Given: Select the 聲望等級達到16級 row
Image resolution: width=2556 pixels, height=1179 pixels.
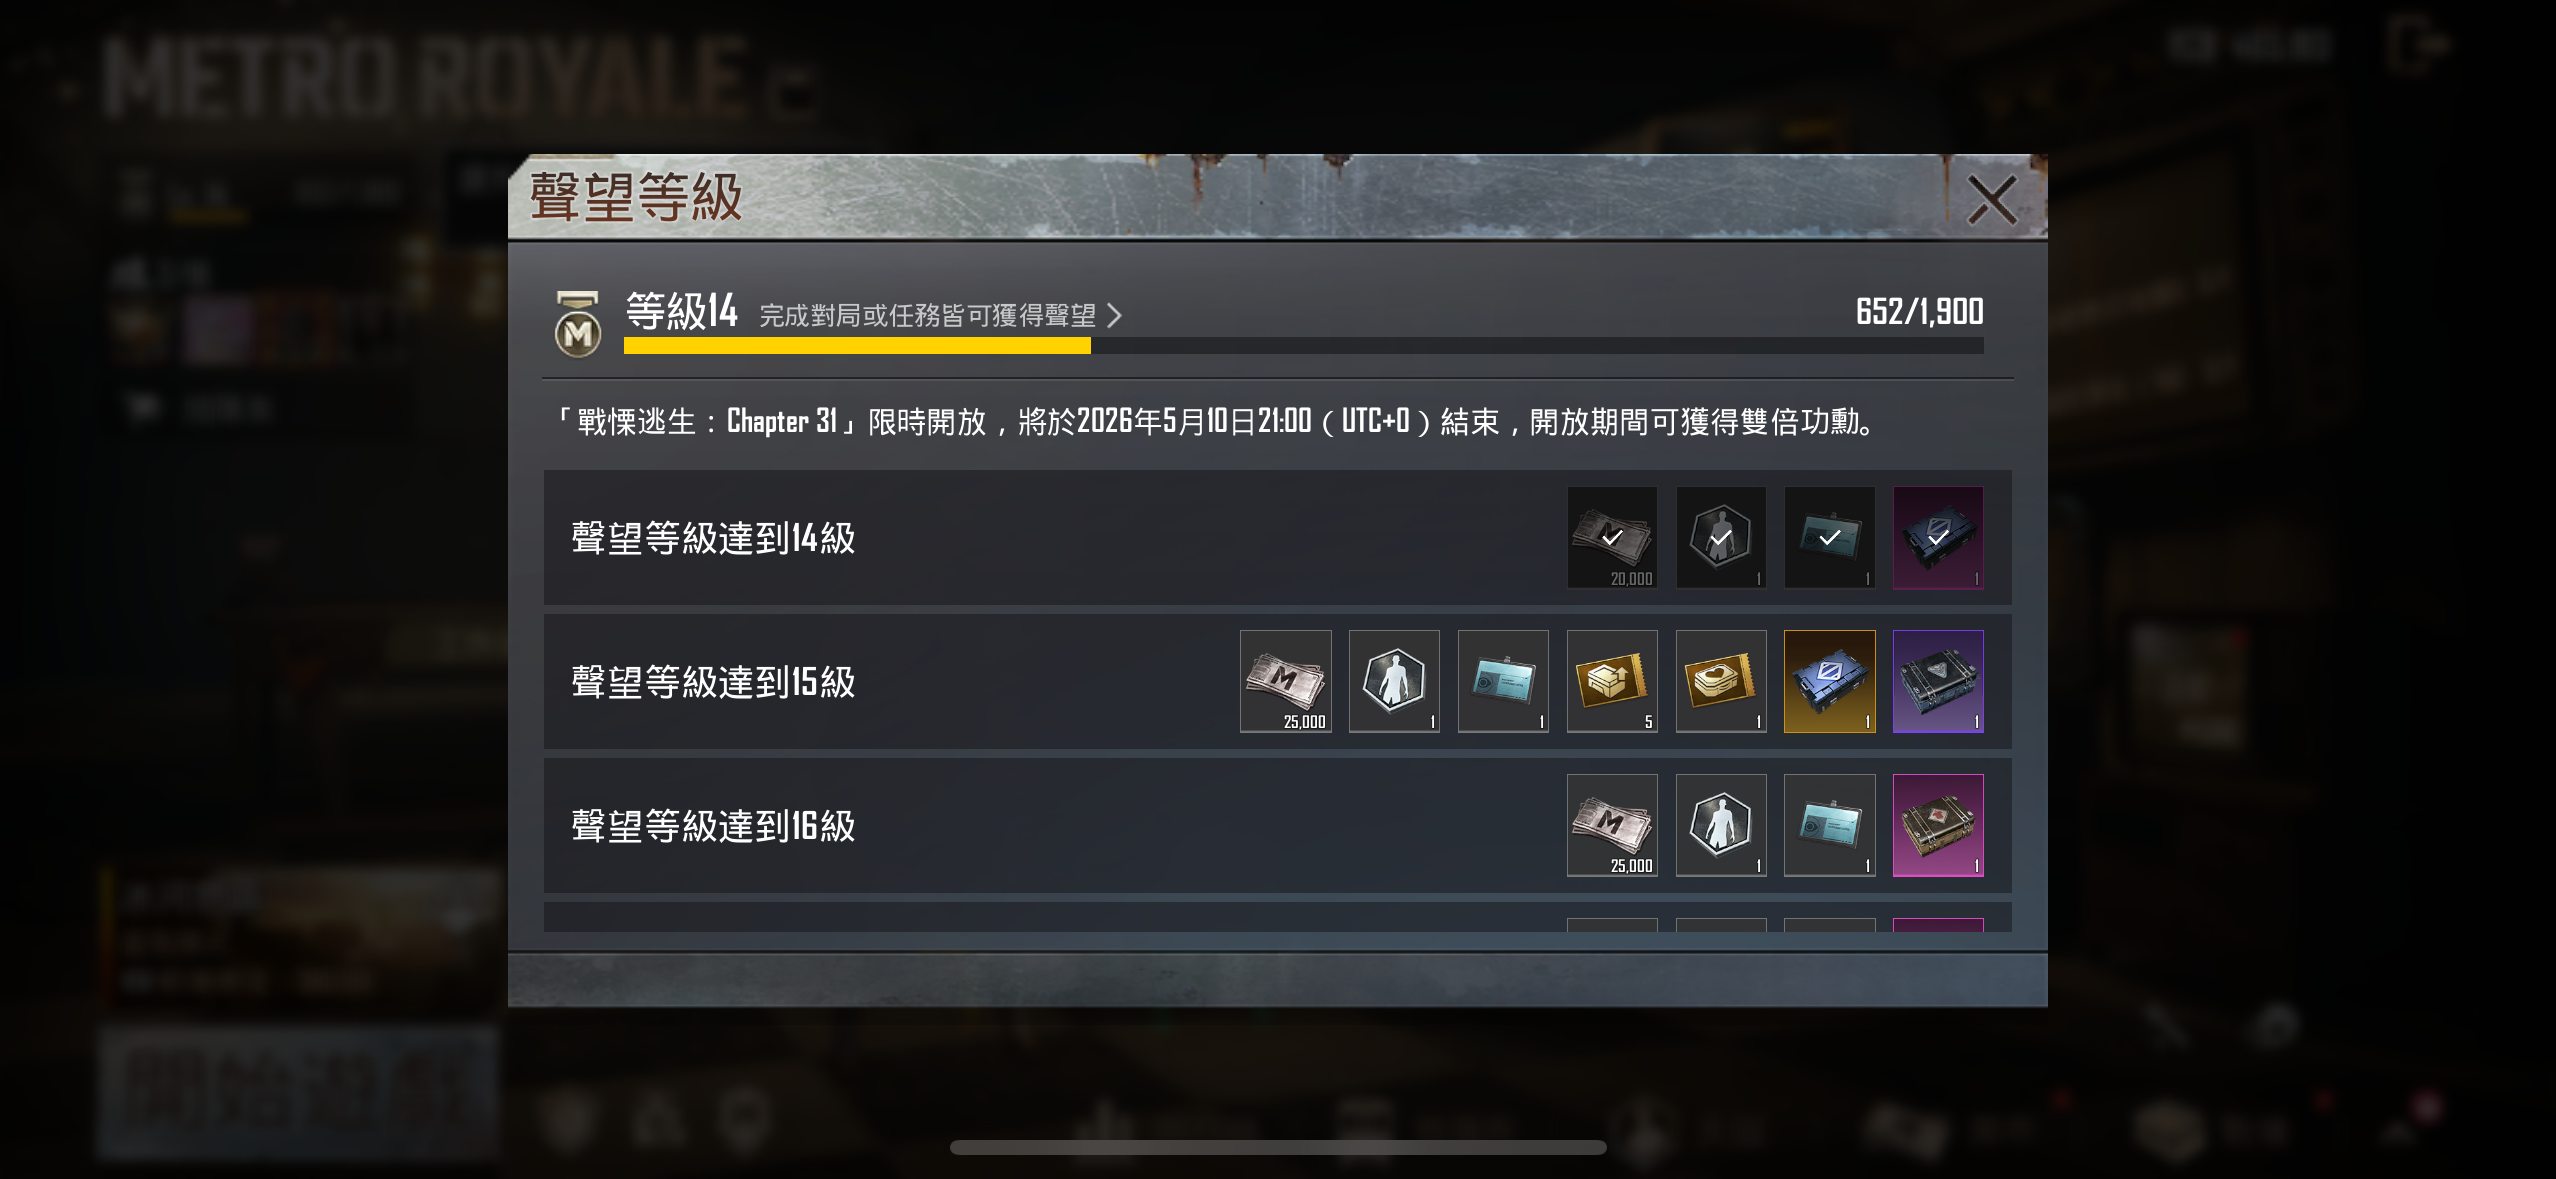Looking at the screenshot, I should pos(1277,825).
